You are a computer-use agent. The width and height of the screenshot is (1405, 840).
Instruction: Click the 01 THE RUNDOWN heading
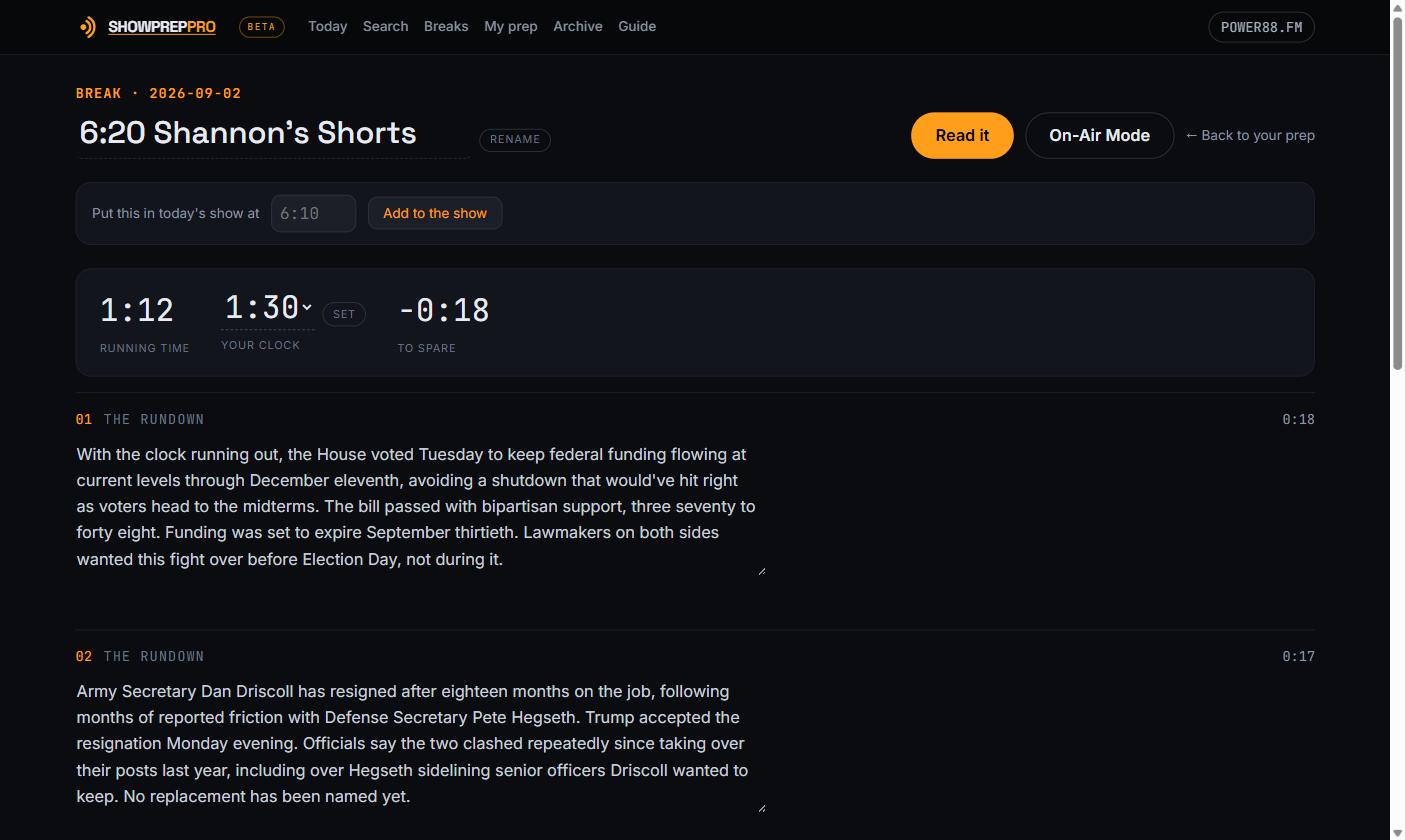(x=140, y=419)
